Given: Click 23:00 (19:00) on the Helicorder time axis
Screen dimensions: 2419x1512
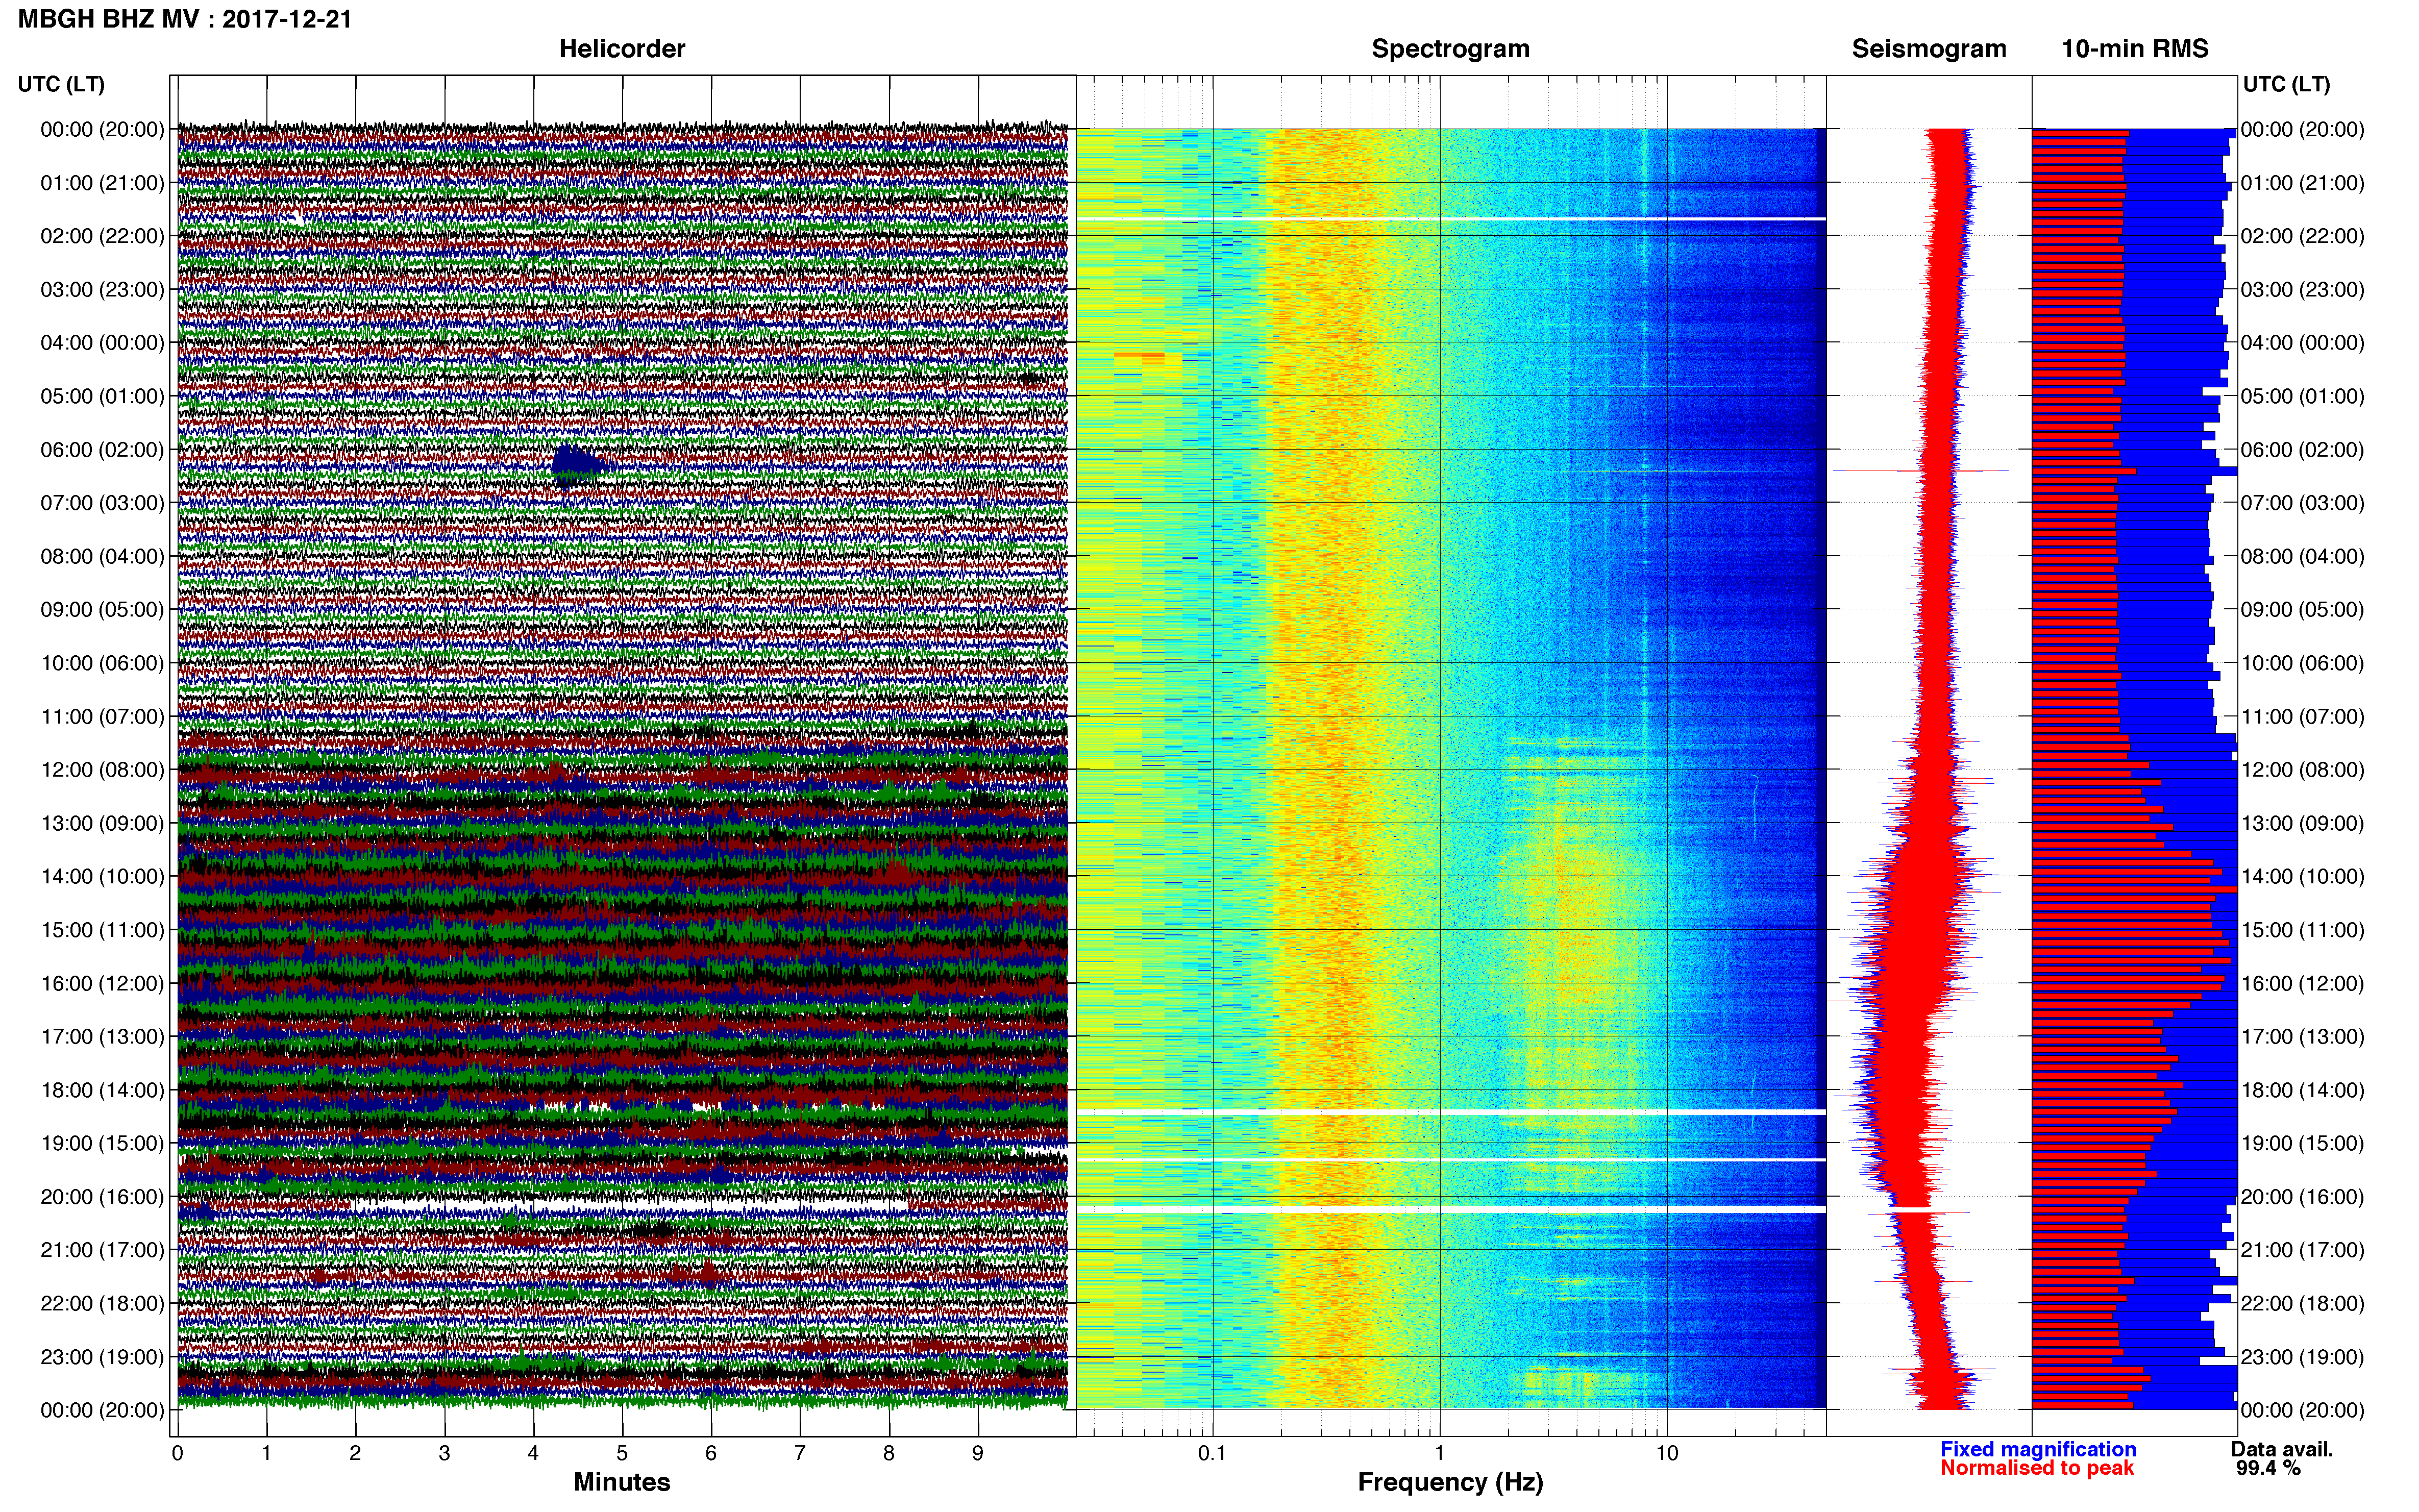Looking at the screenshot, I should [102, 1357].
